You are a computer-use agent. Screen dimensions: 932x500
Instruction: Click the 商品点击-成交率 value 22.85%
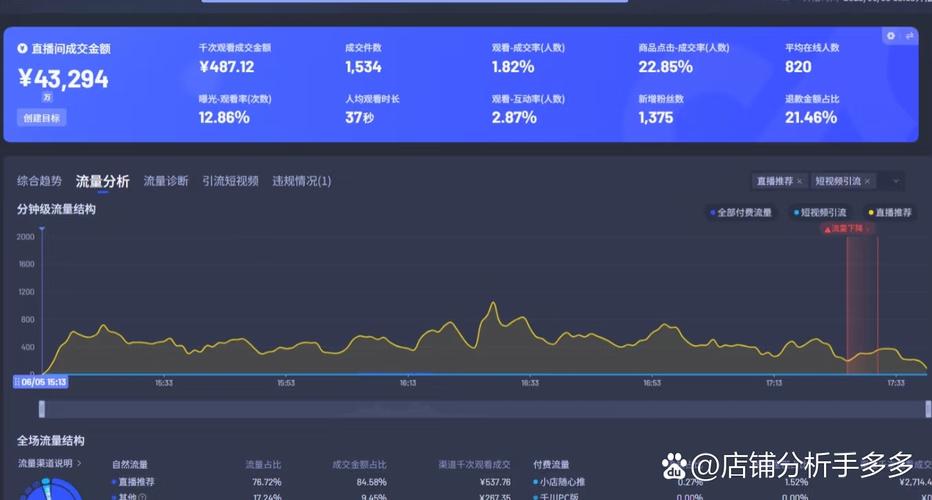tap(665, 67)
